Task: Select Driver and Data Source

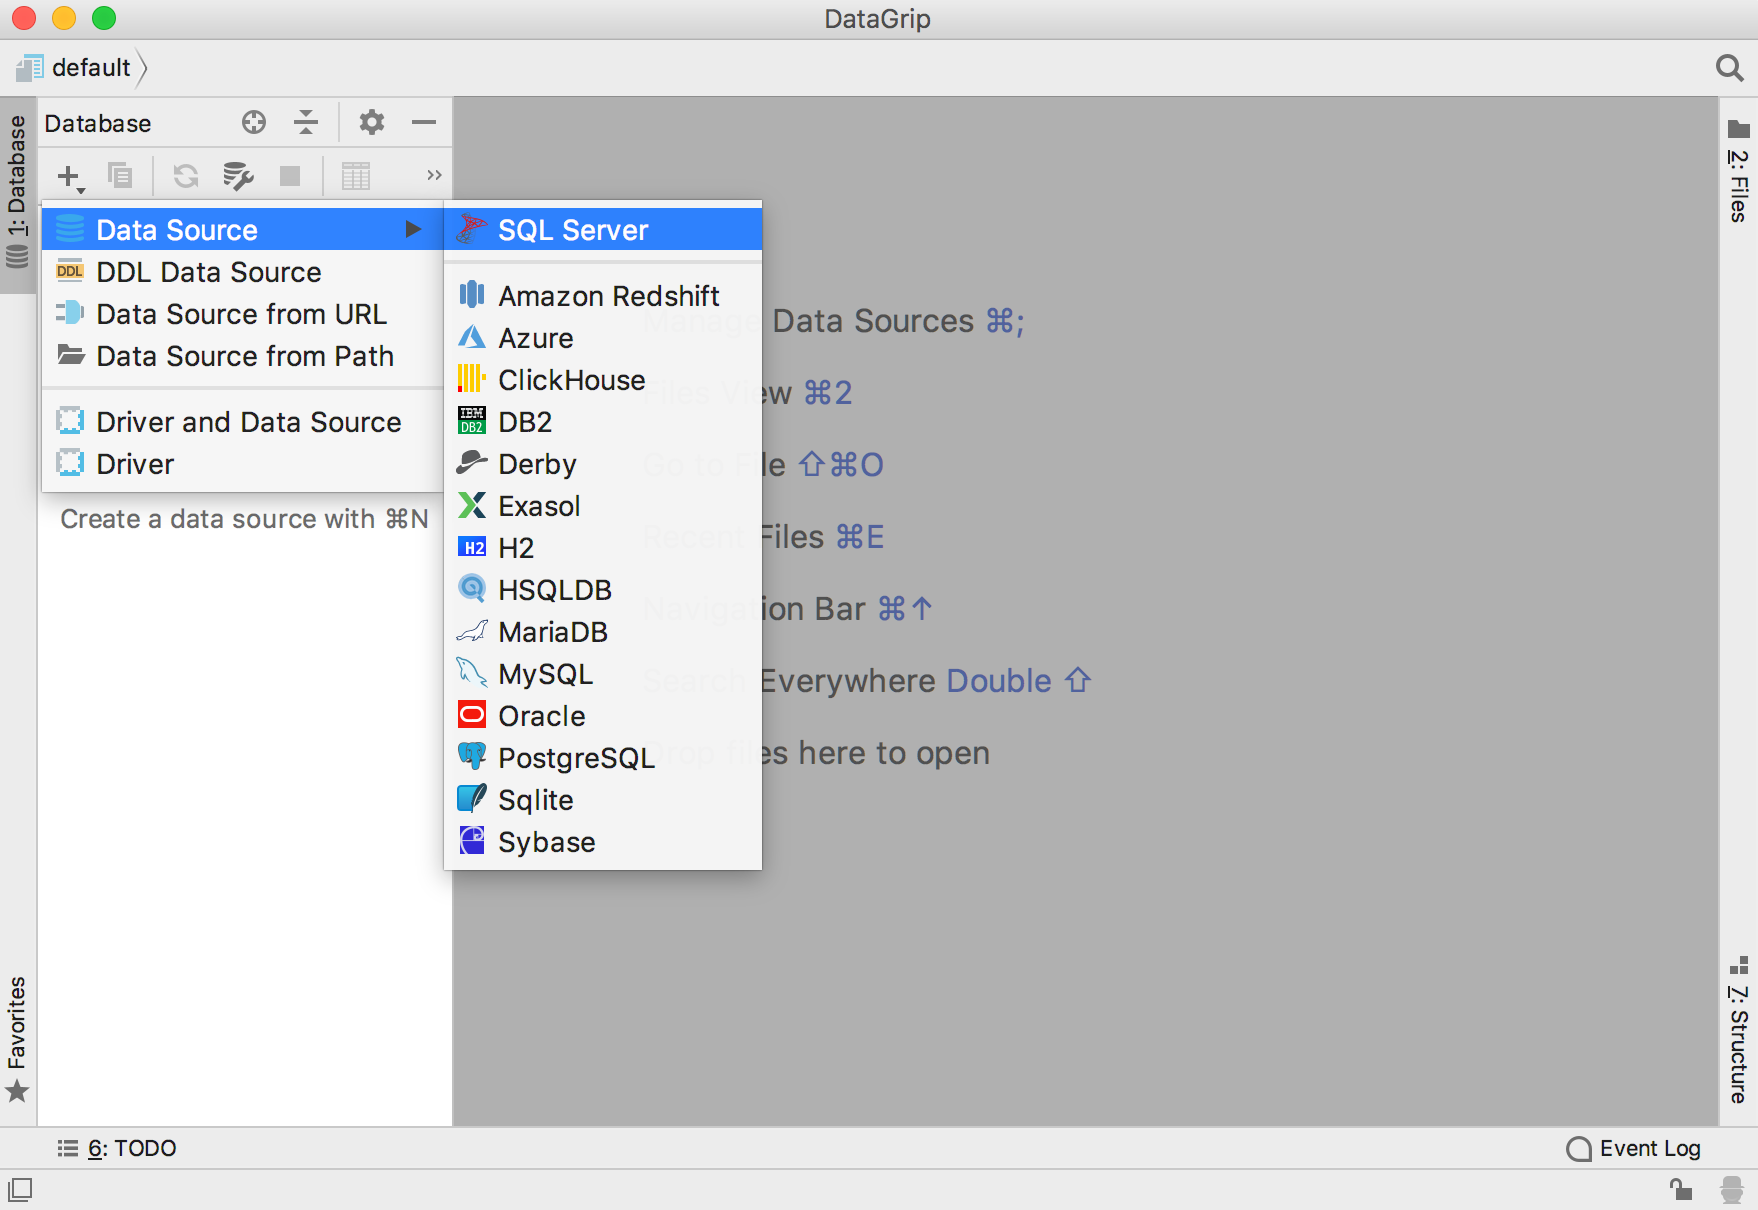Action: 242,422
